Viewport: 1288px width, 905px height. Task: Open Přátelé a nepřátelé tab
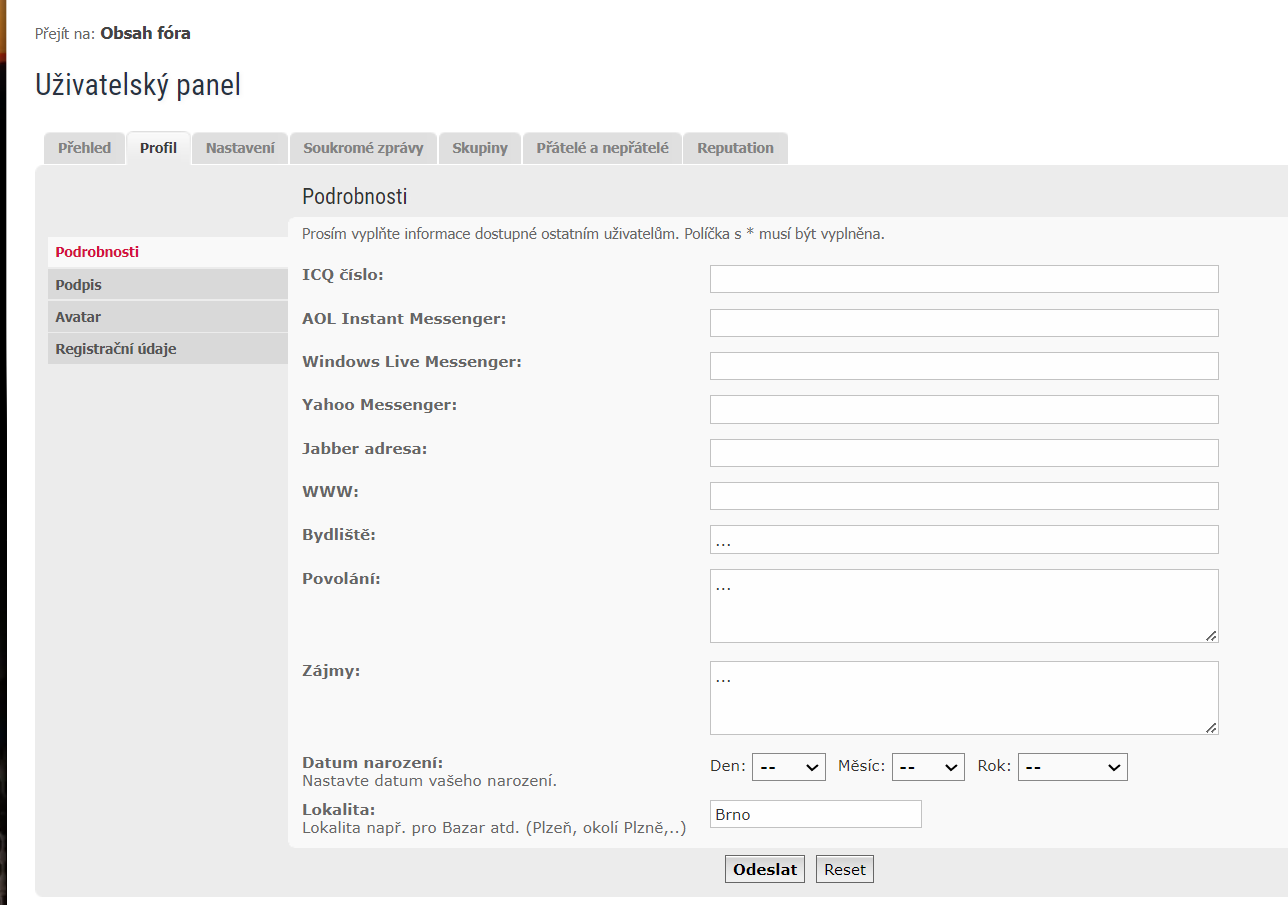602,148
